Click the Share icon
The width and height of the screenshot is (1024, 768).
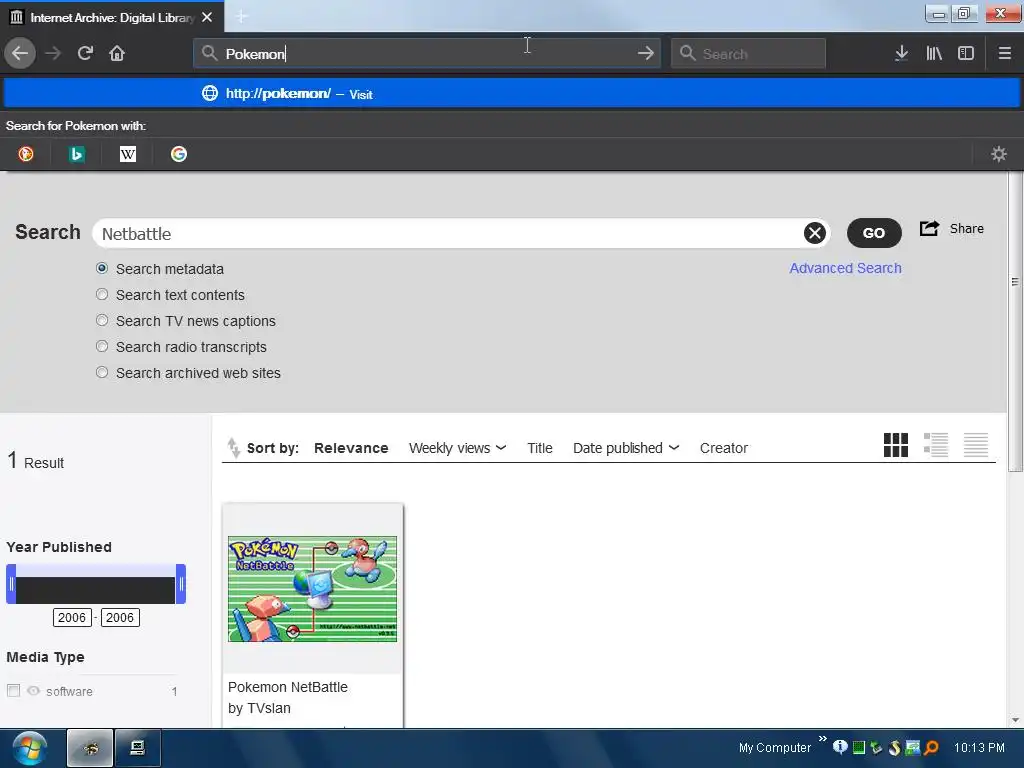click(929, 228)
